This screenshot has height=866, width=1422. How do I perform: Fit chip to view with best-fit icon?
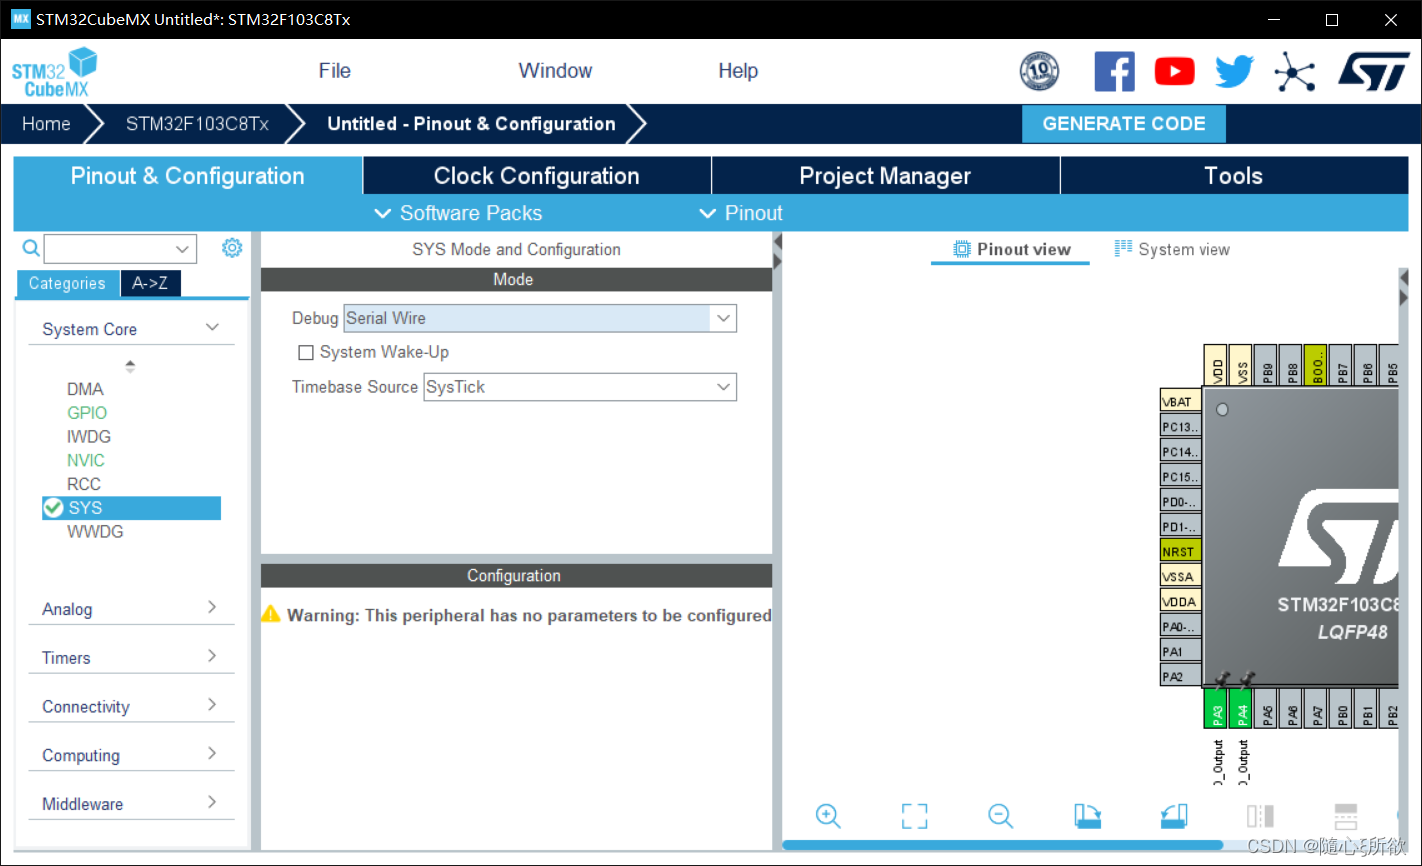[914, 816]
